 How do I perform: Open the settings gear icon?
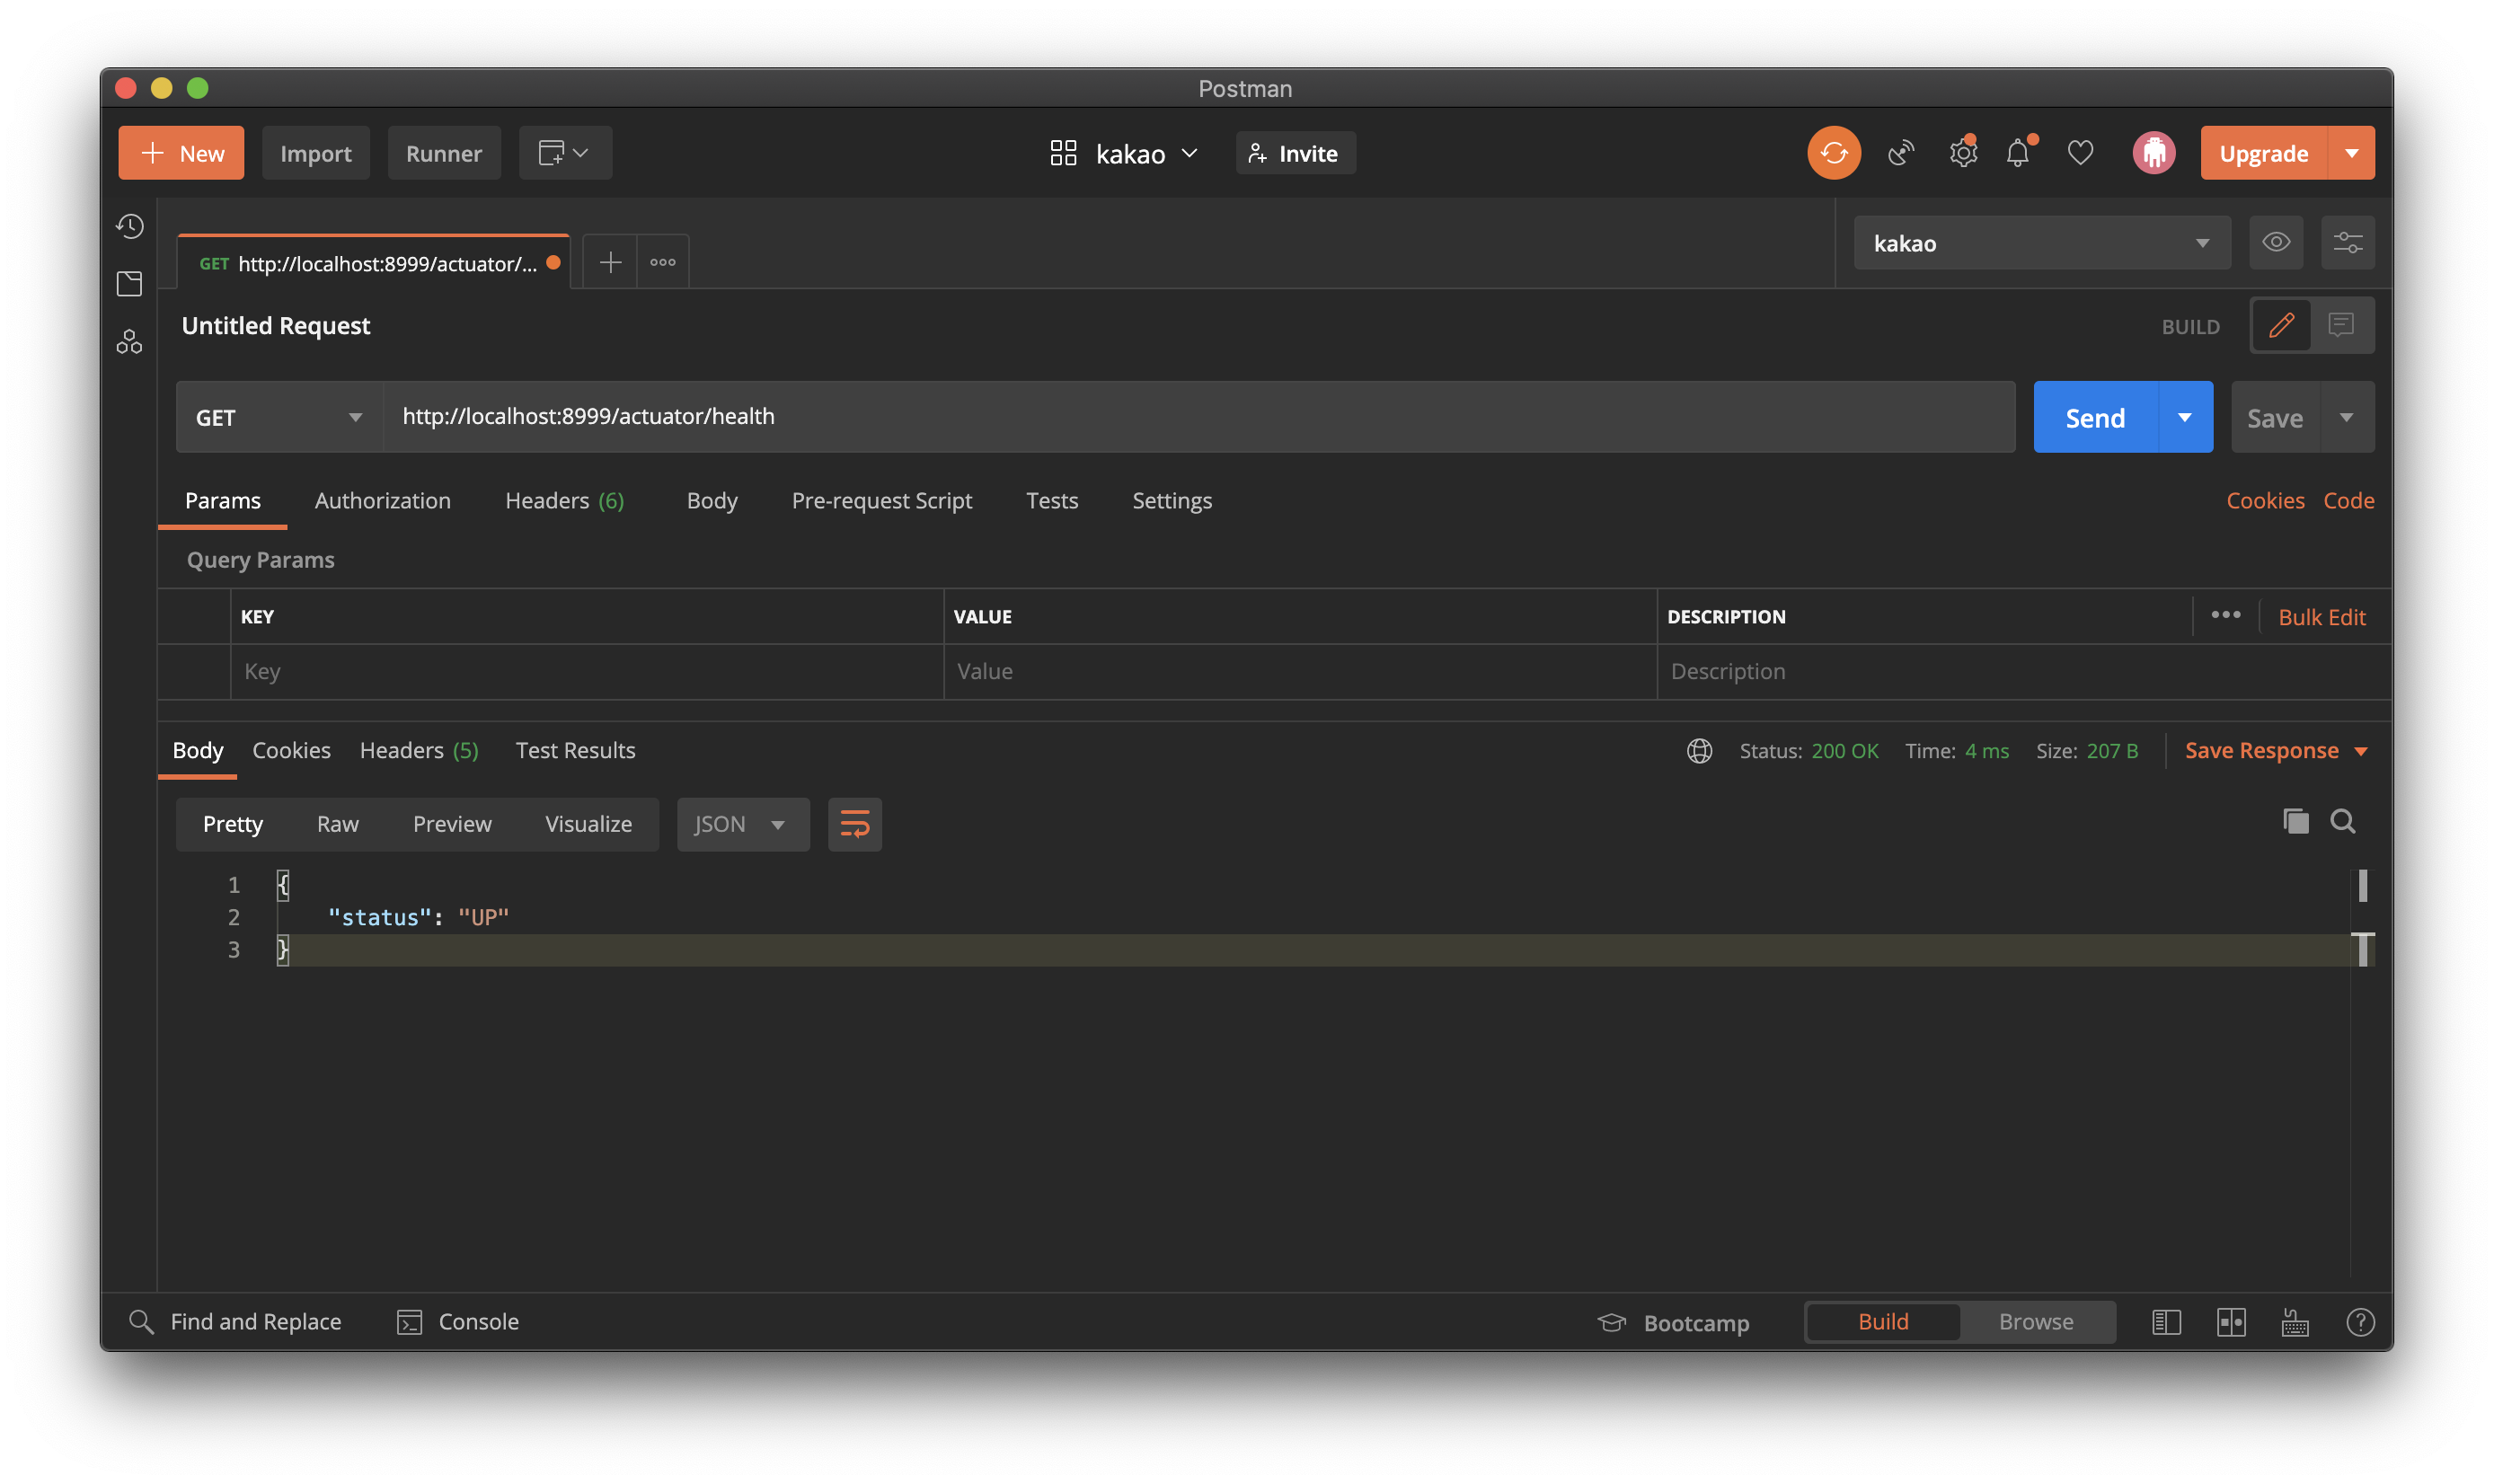pyautogui.click(x=1962, y=153)
